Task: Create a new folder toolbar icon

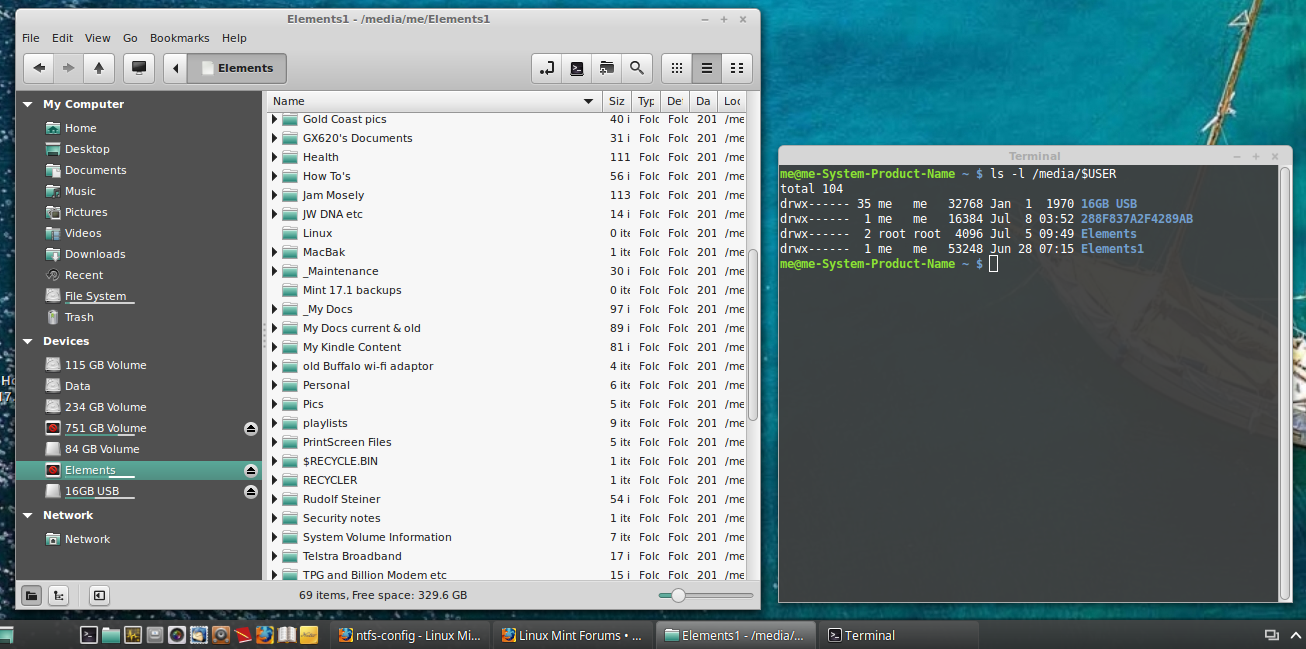Action: pos(606,68)
